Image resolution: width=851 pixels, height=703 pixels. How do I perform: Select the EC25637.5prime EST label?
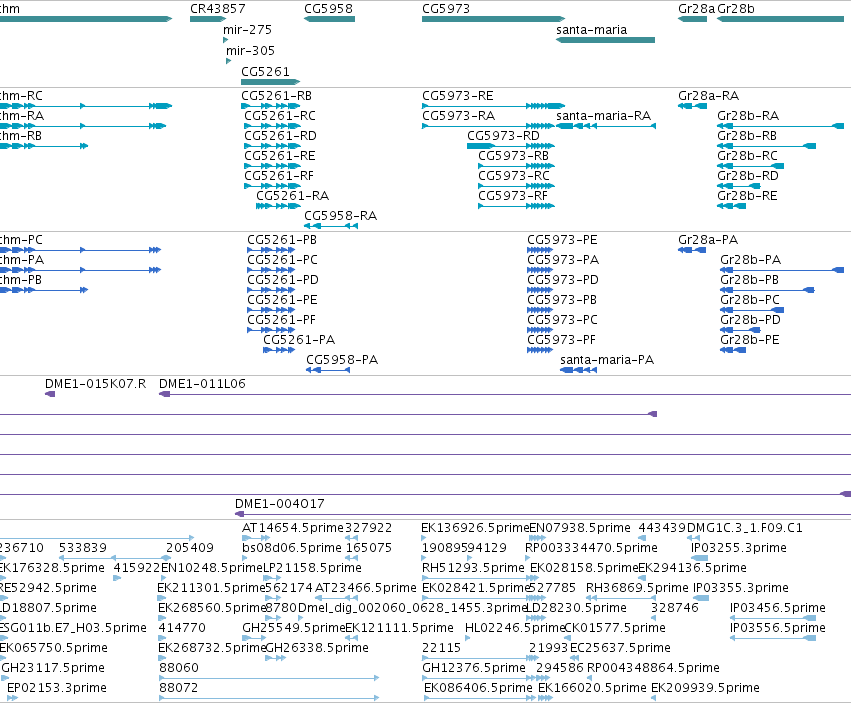(620, 648)
